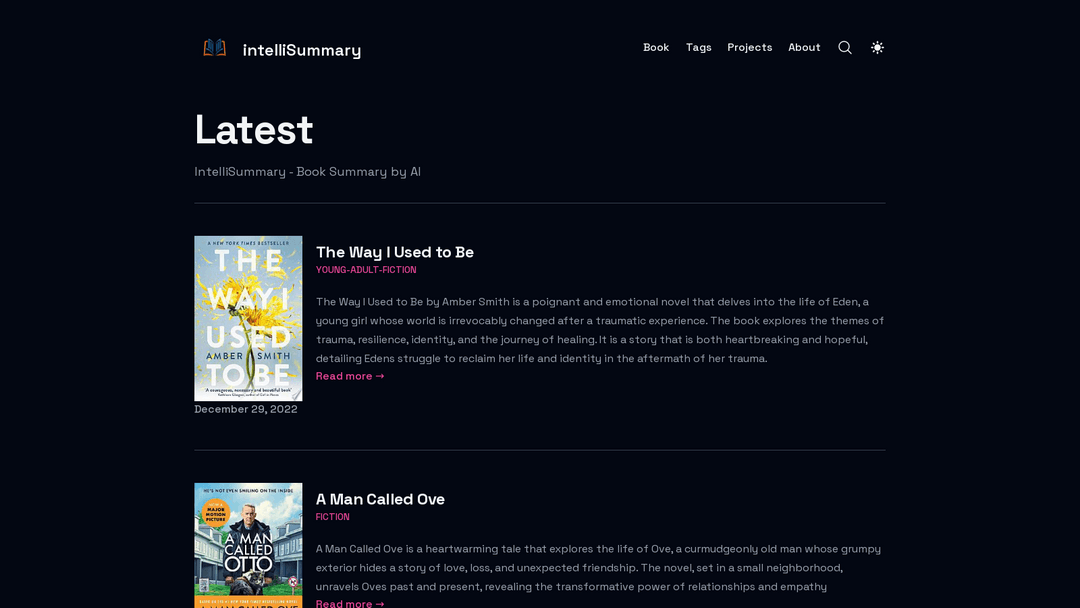
Task: Open the title link A Man Called Ove
Action: (380, 499)
